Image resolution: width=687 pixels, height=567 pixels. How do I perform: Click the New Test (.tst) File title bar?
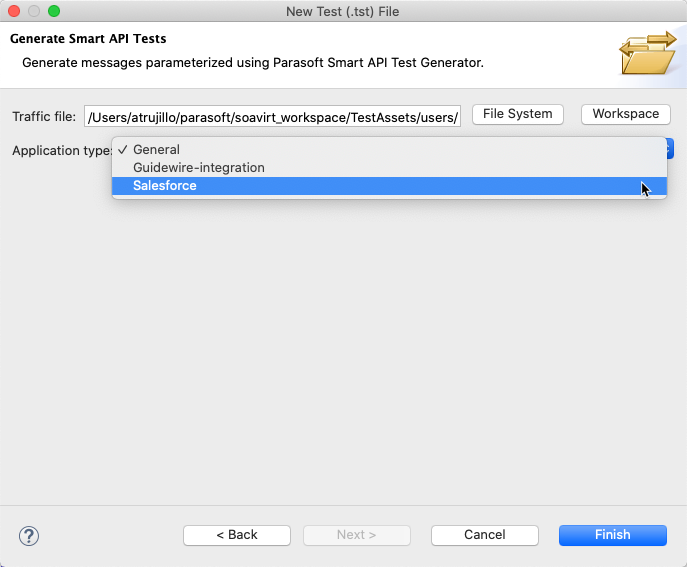coord(343,11)
